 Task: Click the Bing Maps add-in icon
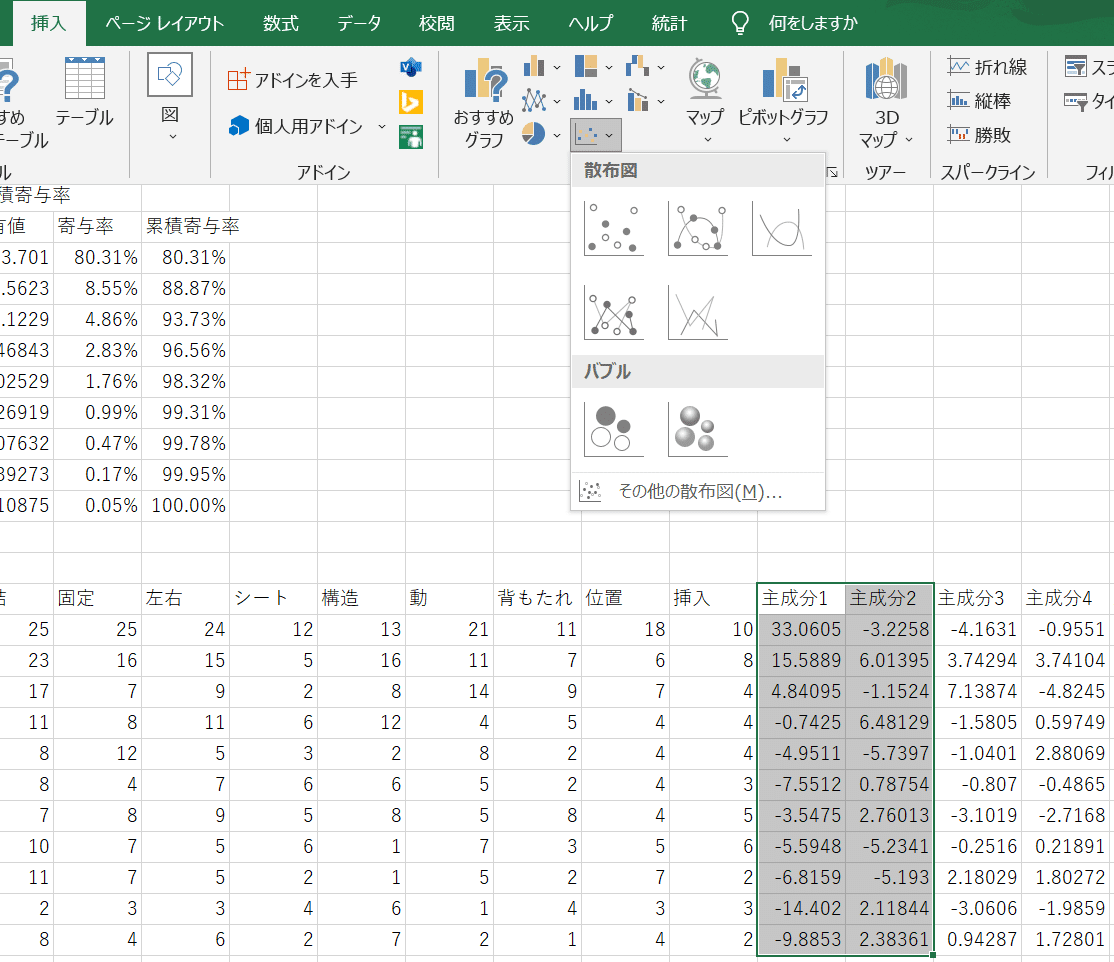(x=411, y=102)
